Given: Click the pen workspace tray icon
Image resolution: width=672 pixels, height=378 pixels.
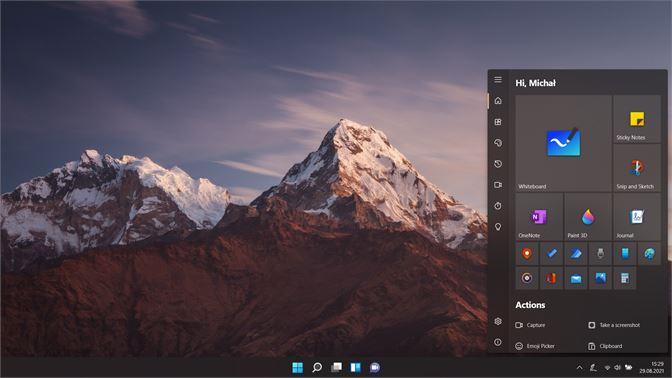Looking at the screenshot, I should (x=593, y=367).
